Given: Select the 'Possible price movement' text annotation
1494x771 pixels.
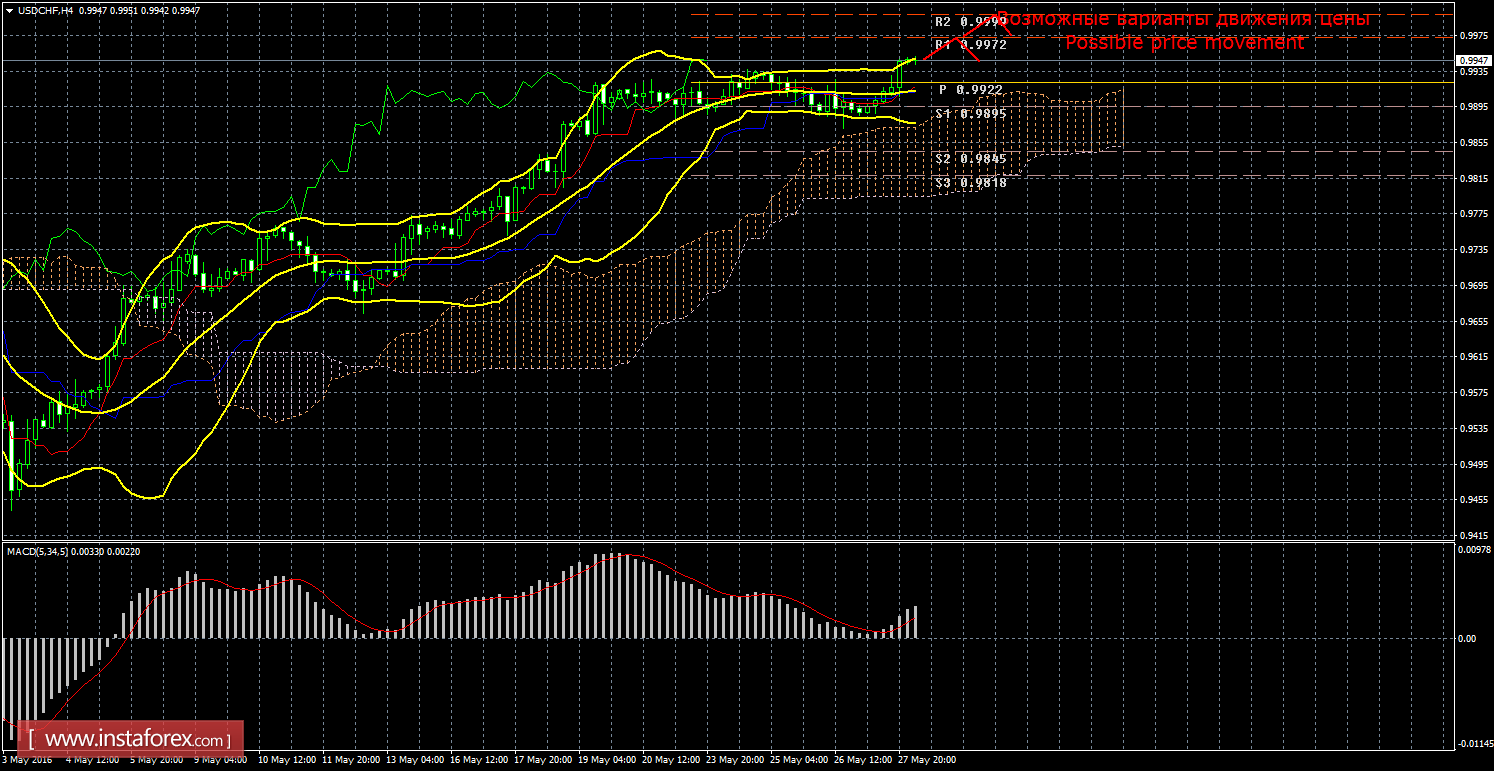Looking at the screenshot, I should point(1184,43).
